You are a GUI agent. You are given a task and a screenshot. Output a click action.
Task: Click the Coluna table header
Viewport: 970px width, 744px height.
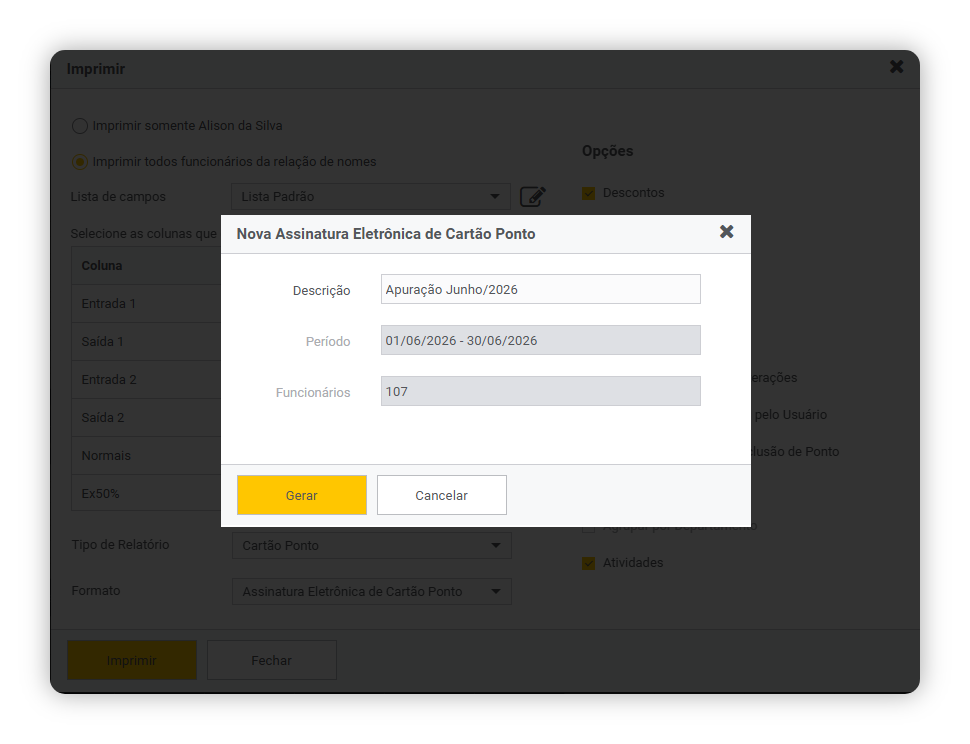[146, 266]
